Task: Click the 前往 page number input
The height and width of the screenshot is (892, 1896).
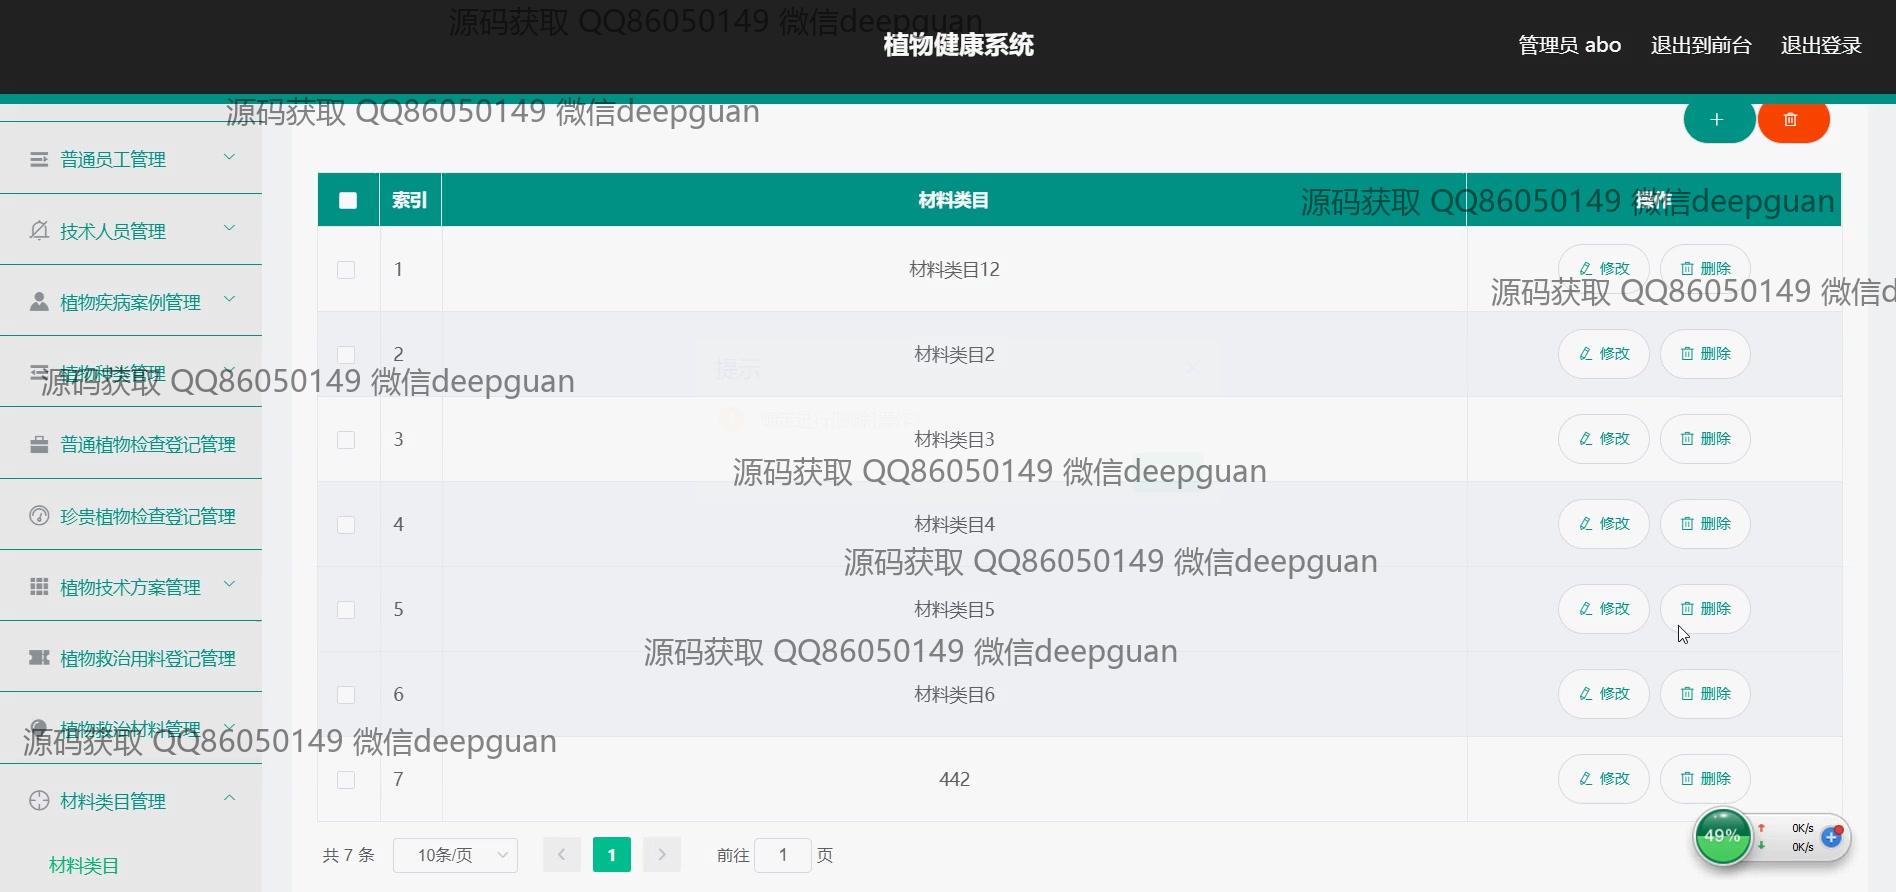Action: pos(783,855)
